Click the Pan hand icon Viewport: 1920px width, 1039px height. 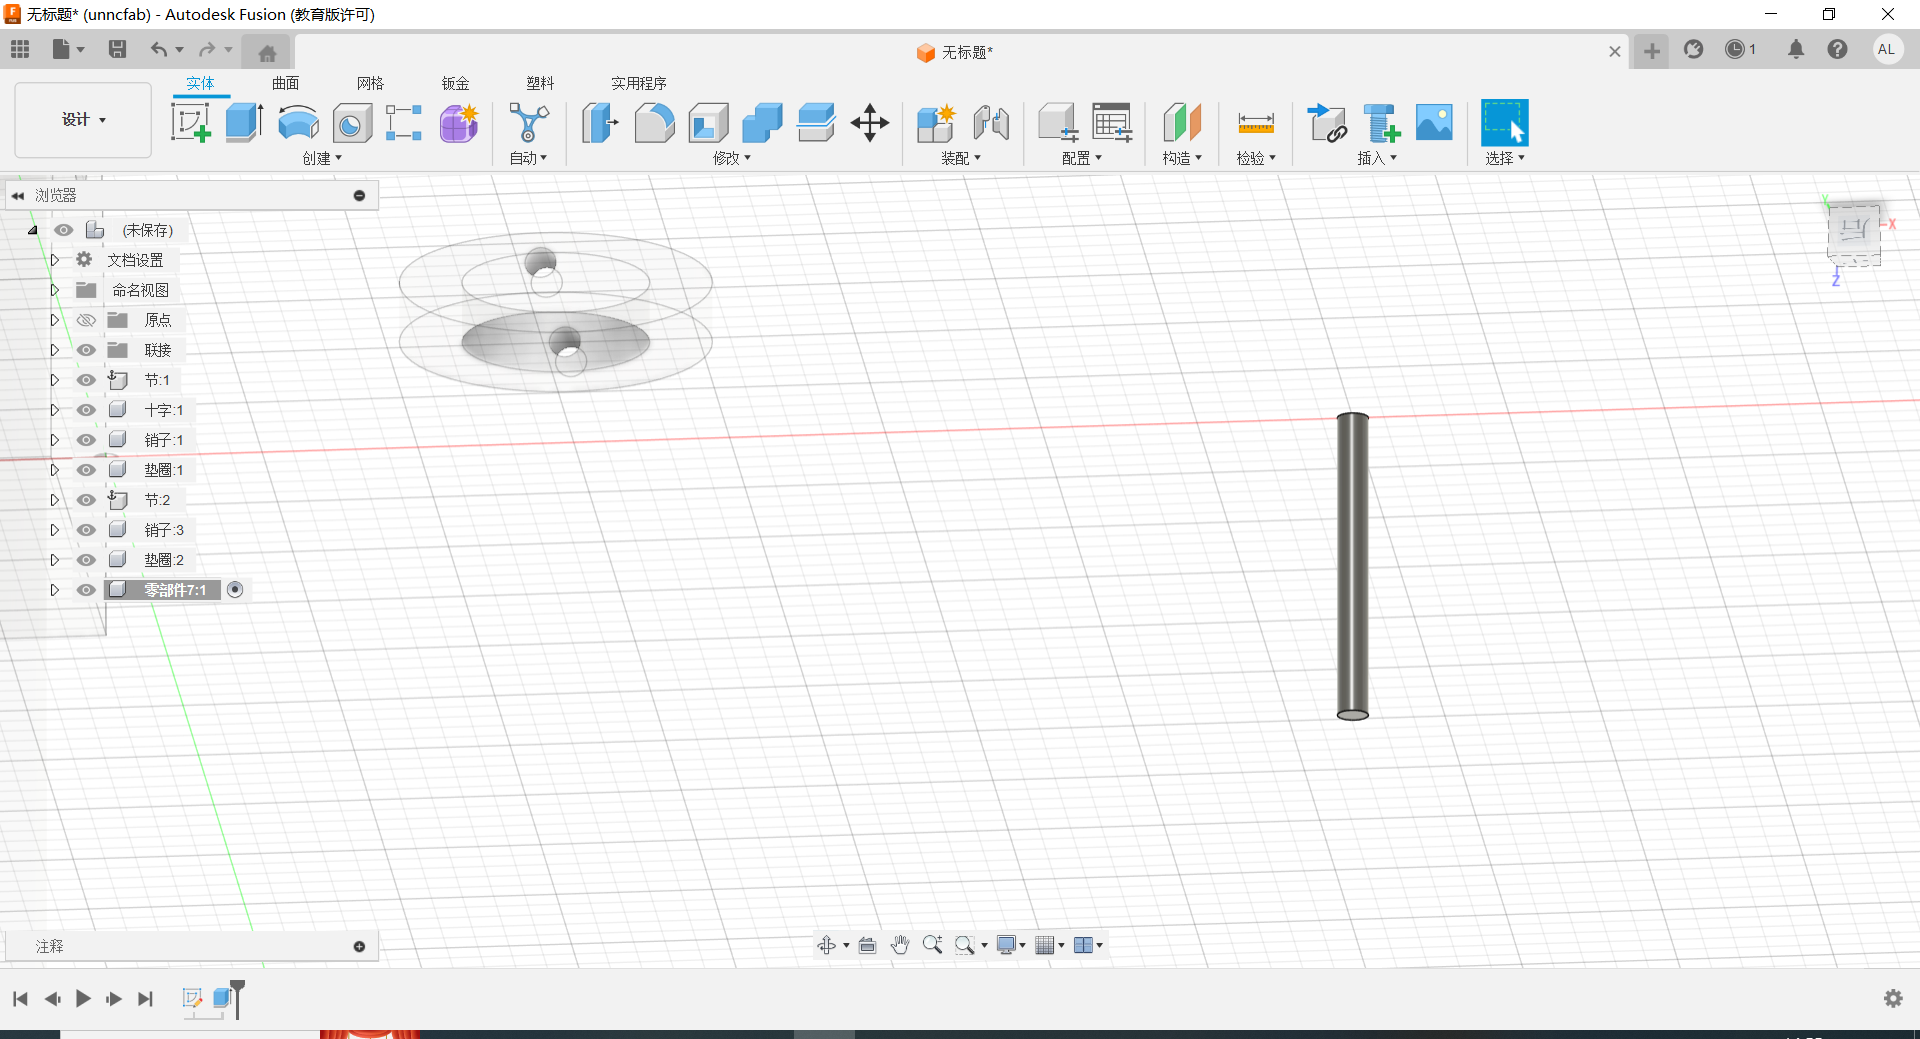(x=900, y=945)
